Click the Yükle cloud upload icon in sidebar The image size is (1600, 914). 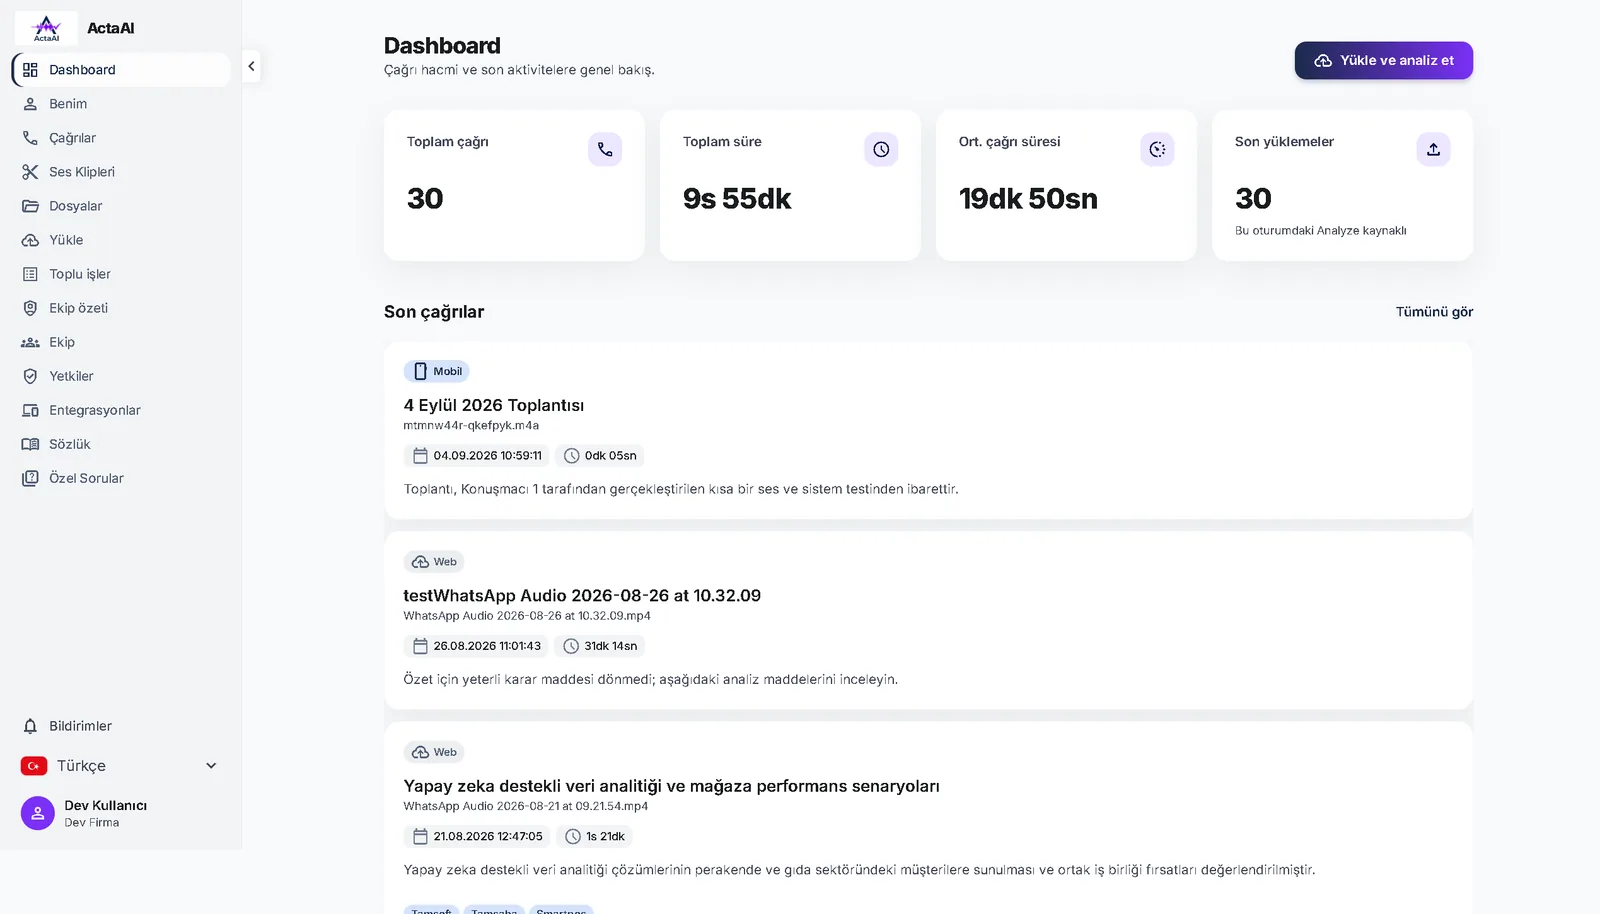[30, 240]
